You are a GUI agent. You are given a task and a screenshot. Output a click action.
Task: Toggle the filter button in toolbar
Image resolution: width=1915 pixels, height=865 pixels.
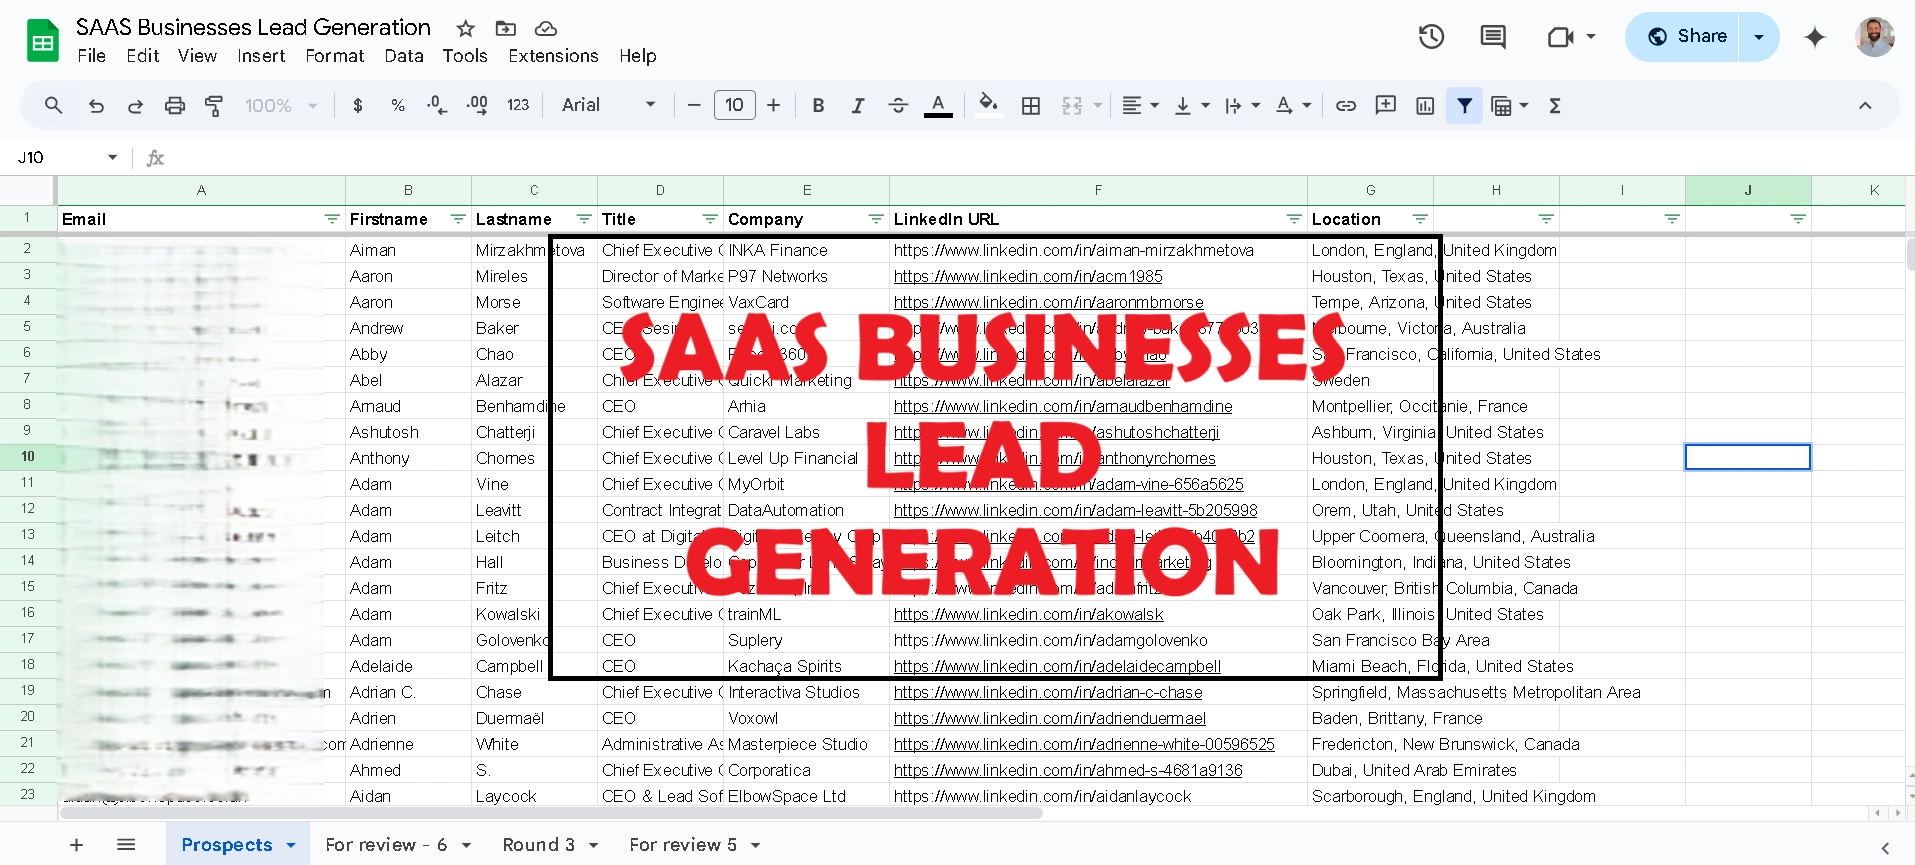[x=1464, y=106]
